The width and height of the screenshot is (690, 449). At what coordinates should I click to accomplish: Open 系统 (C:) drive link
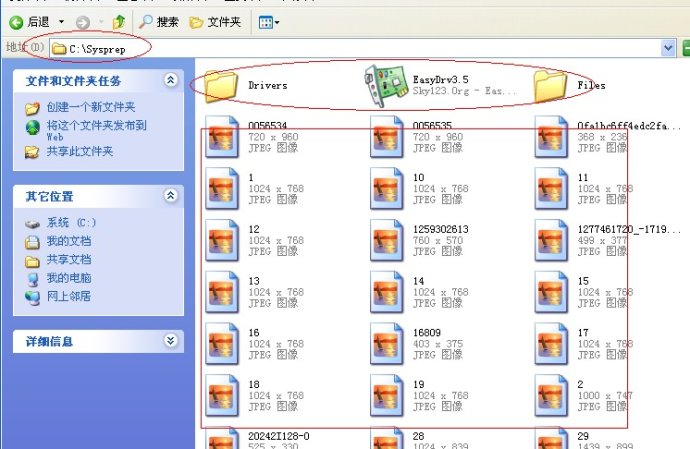pos(71,223)
